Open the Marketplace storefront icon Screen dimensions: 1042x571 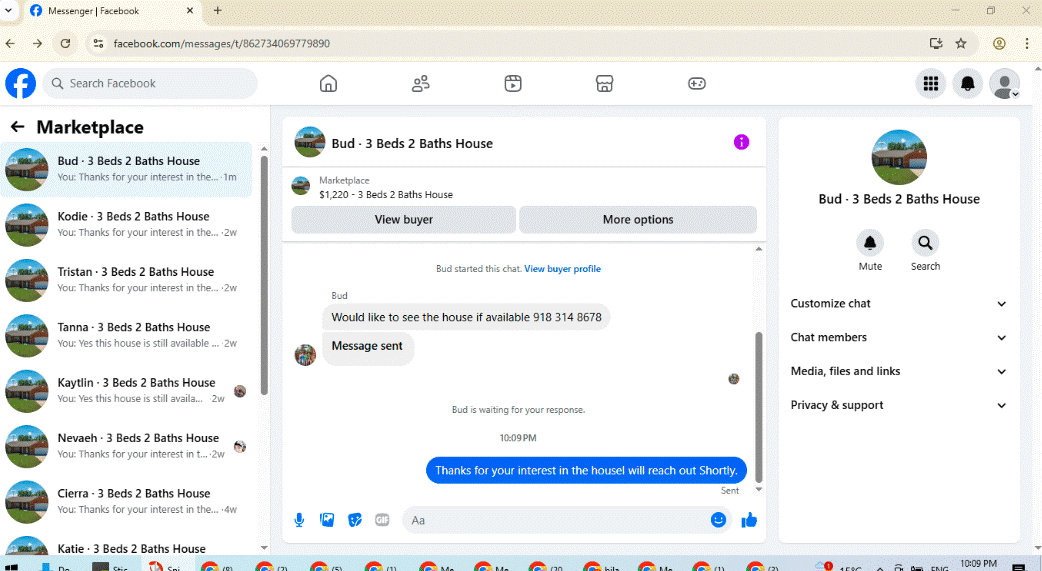tap(604, 84)
